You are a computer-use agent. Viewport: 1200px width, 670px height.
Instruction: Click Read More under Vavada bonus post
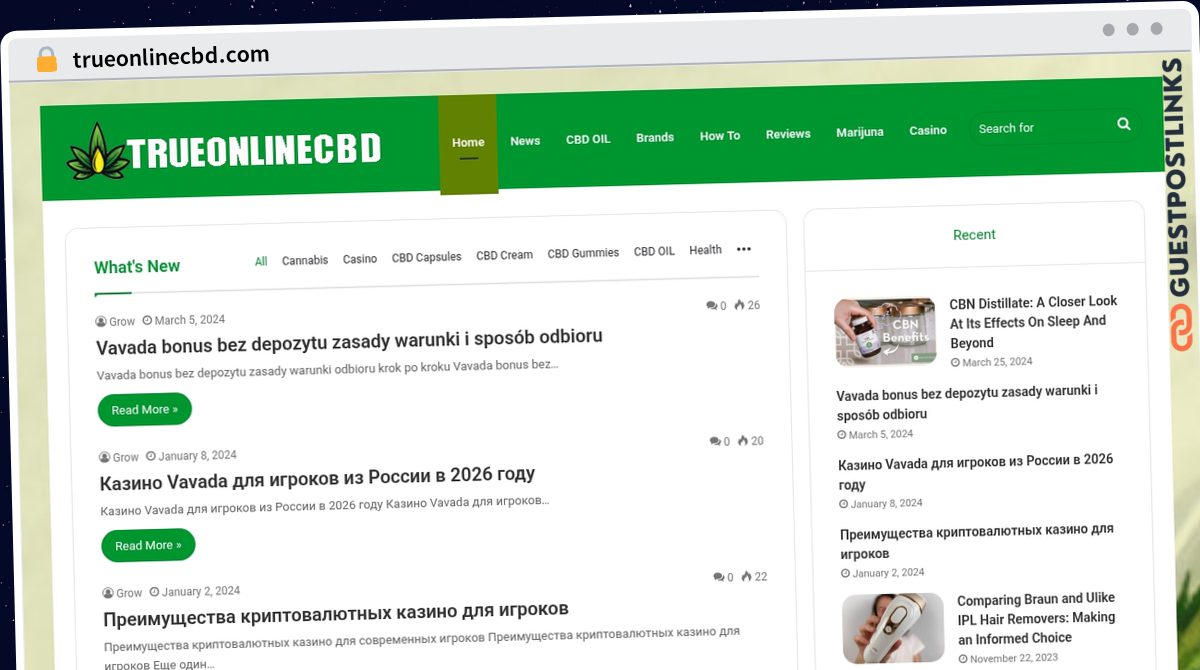[x=145, y=410]
